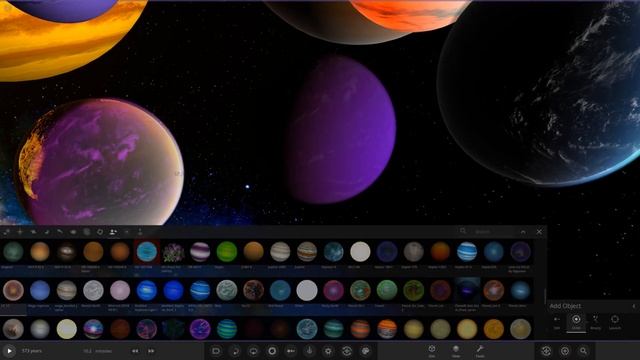This screenshot has height=360, width=640.
Task: Pick the orange and blue banded planet in the bottom row
Action: (387, 329)
